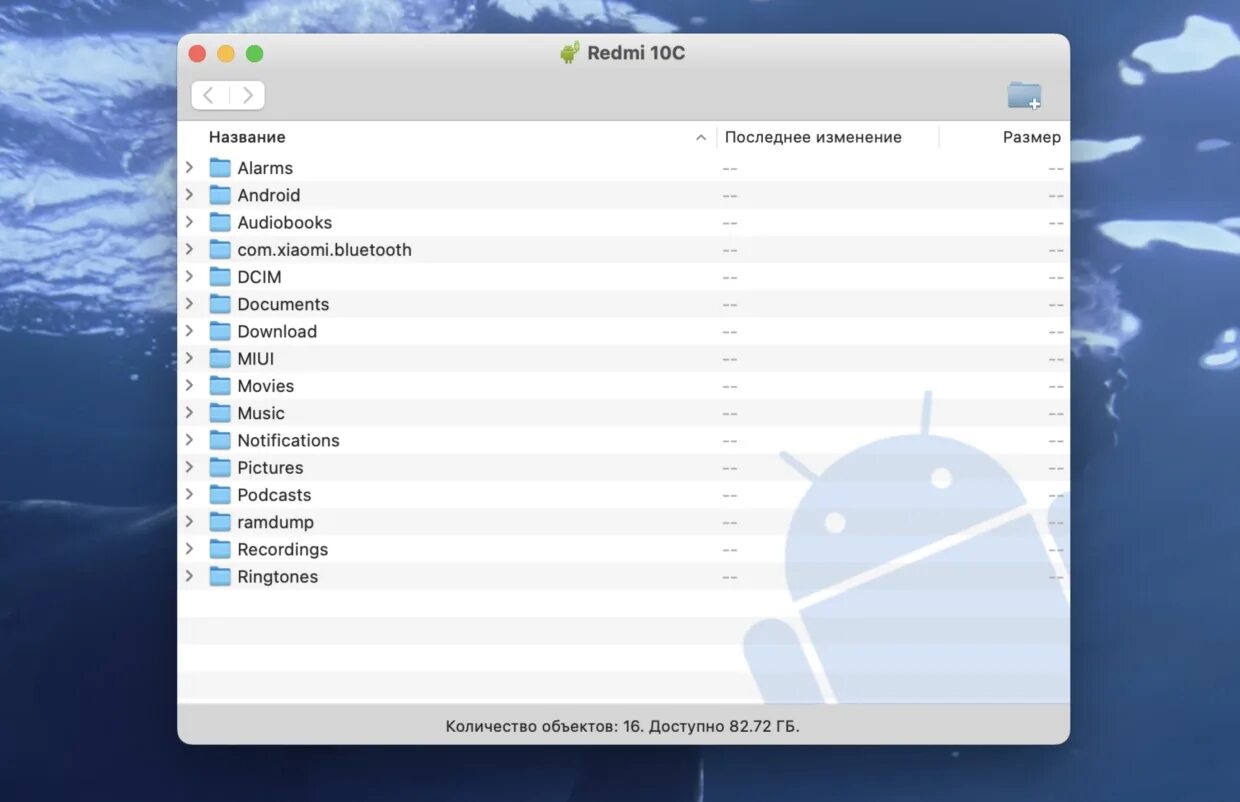Select the Android folder name
This screenshot has width=1240, height=802.
click(269, 195)
